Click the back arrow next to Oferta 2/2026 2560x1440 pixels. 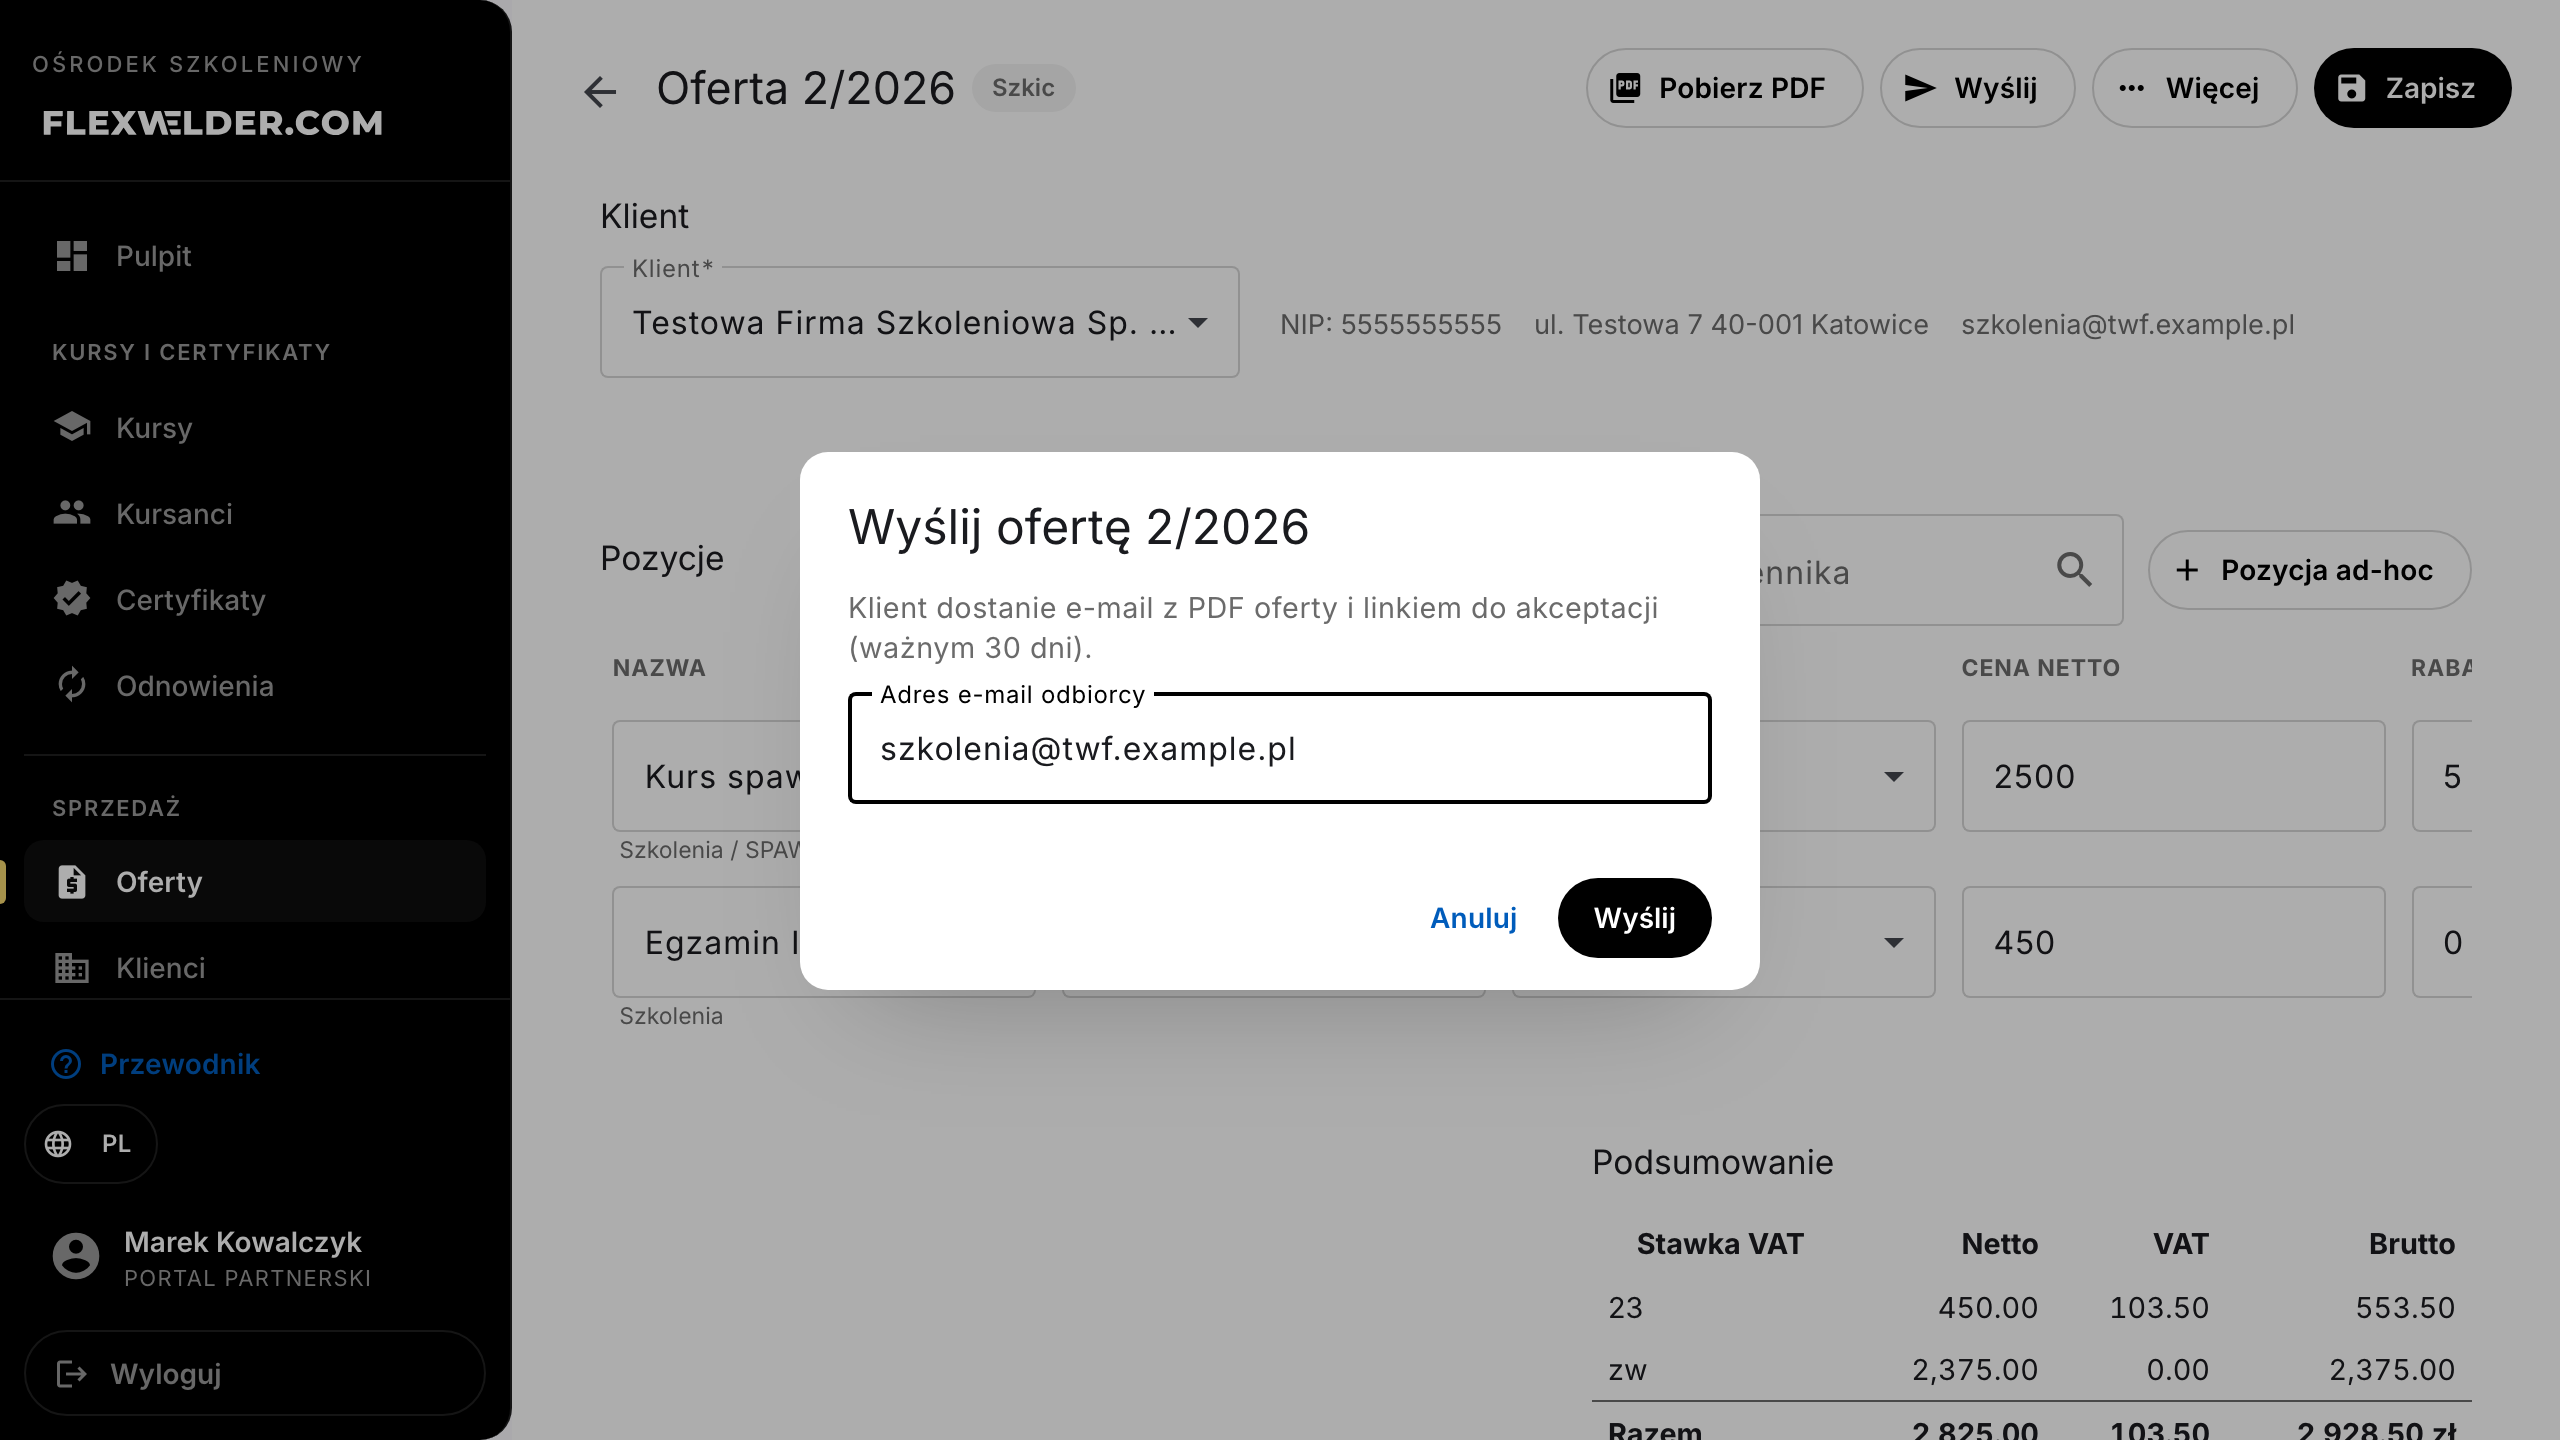[x=600, y=91]
